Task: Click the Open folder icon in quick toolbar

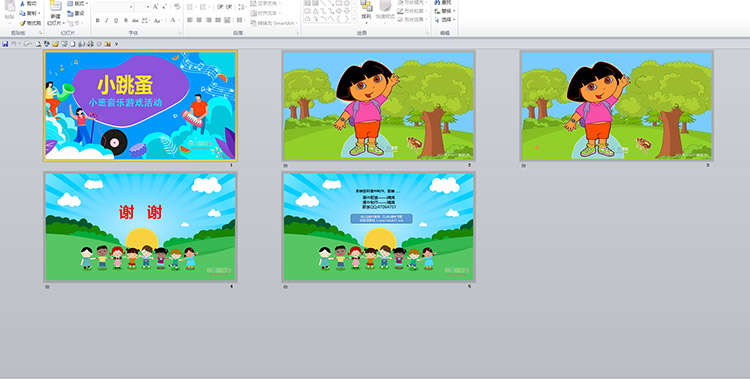Action: 55,44
